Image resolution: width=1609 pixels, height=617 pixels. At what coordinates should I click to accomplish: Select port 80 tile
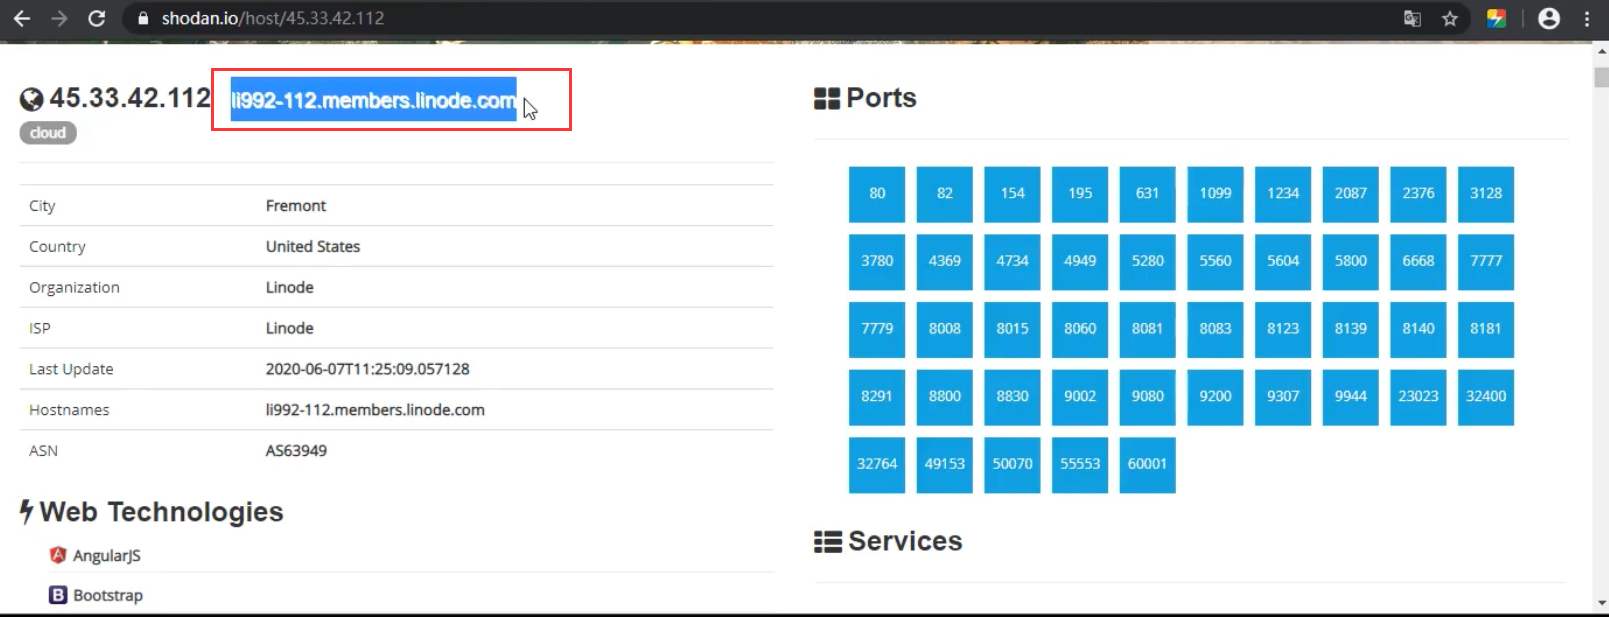877,194
